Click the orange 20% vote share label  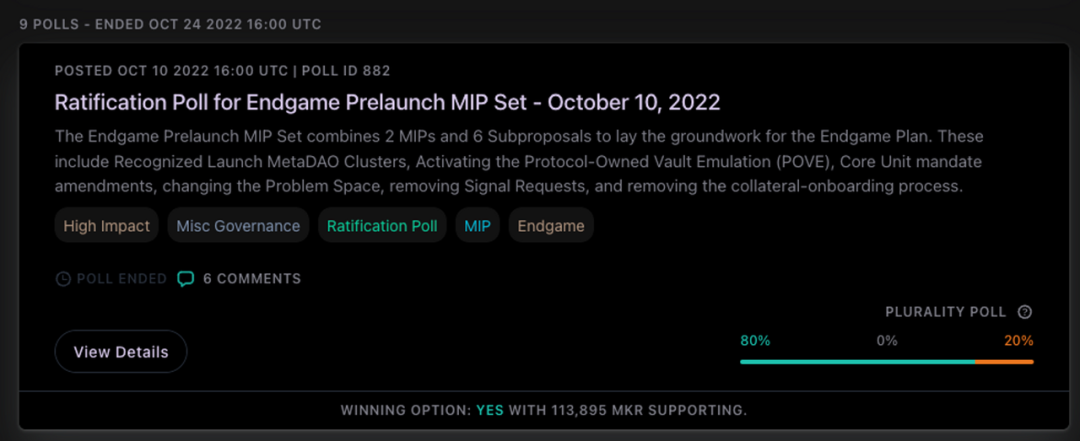point(1019,341)
